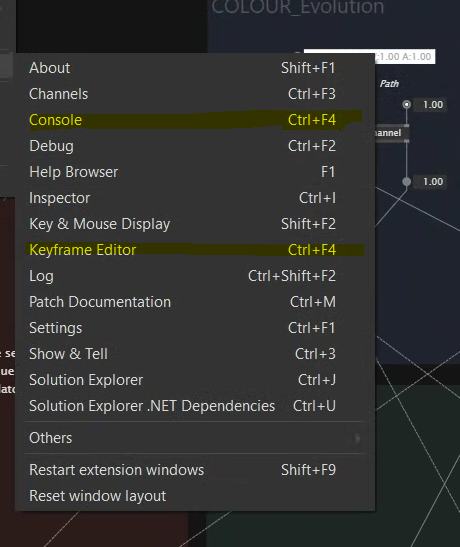Open the About menu entry
460x547 pixels.
[x=195, y=68]
